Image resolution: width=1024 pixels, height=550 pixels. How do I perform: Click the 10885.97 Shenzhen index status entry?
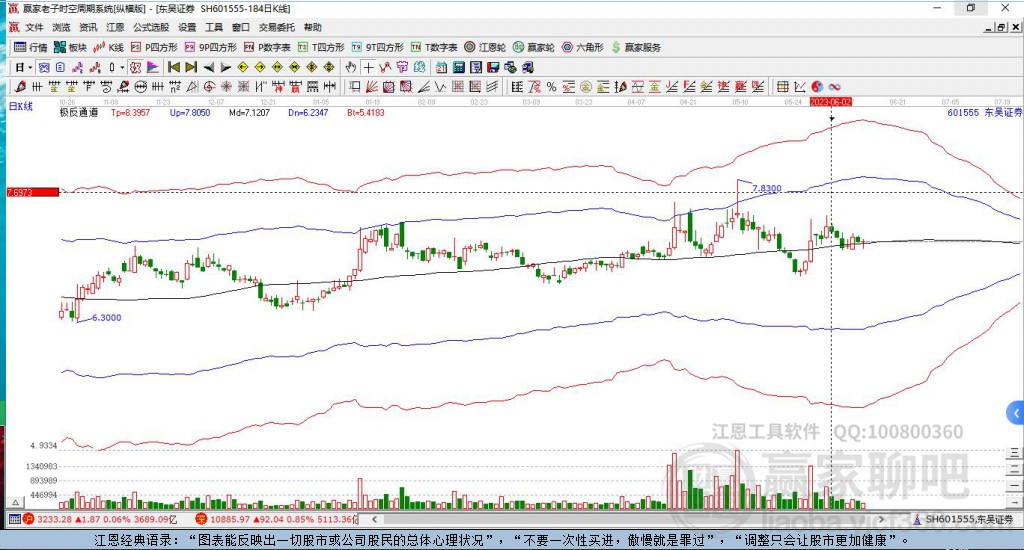278,519
